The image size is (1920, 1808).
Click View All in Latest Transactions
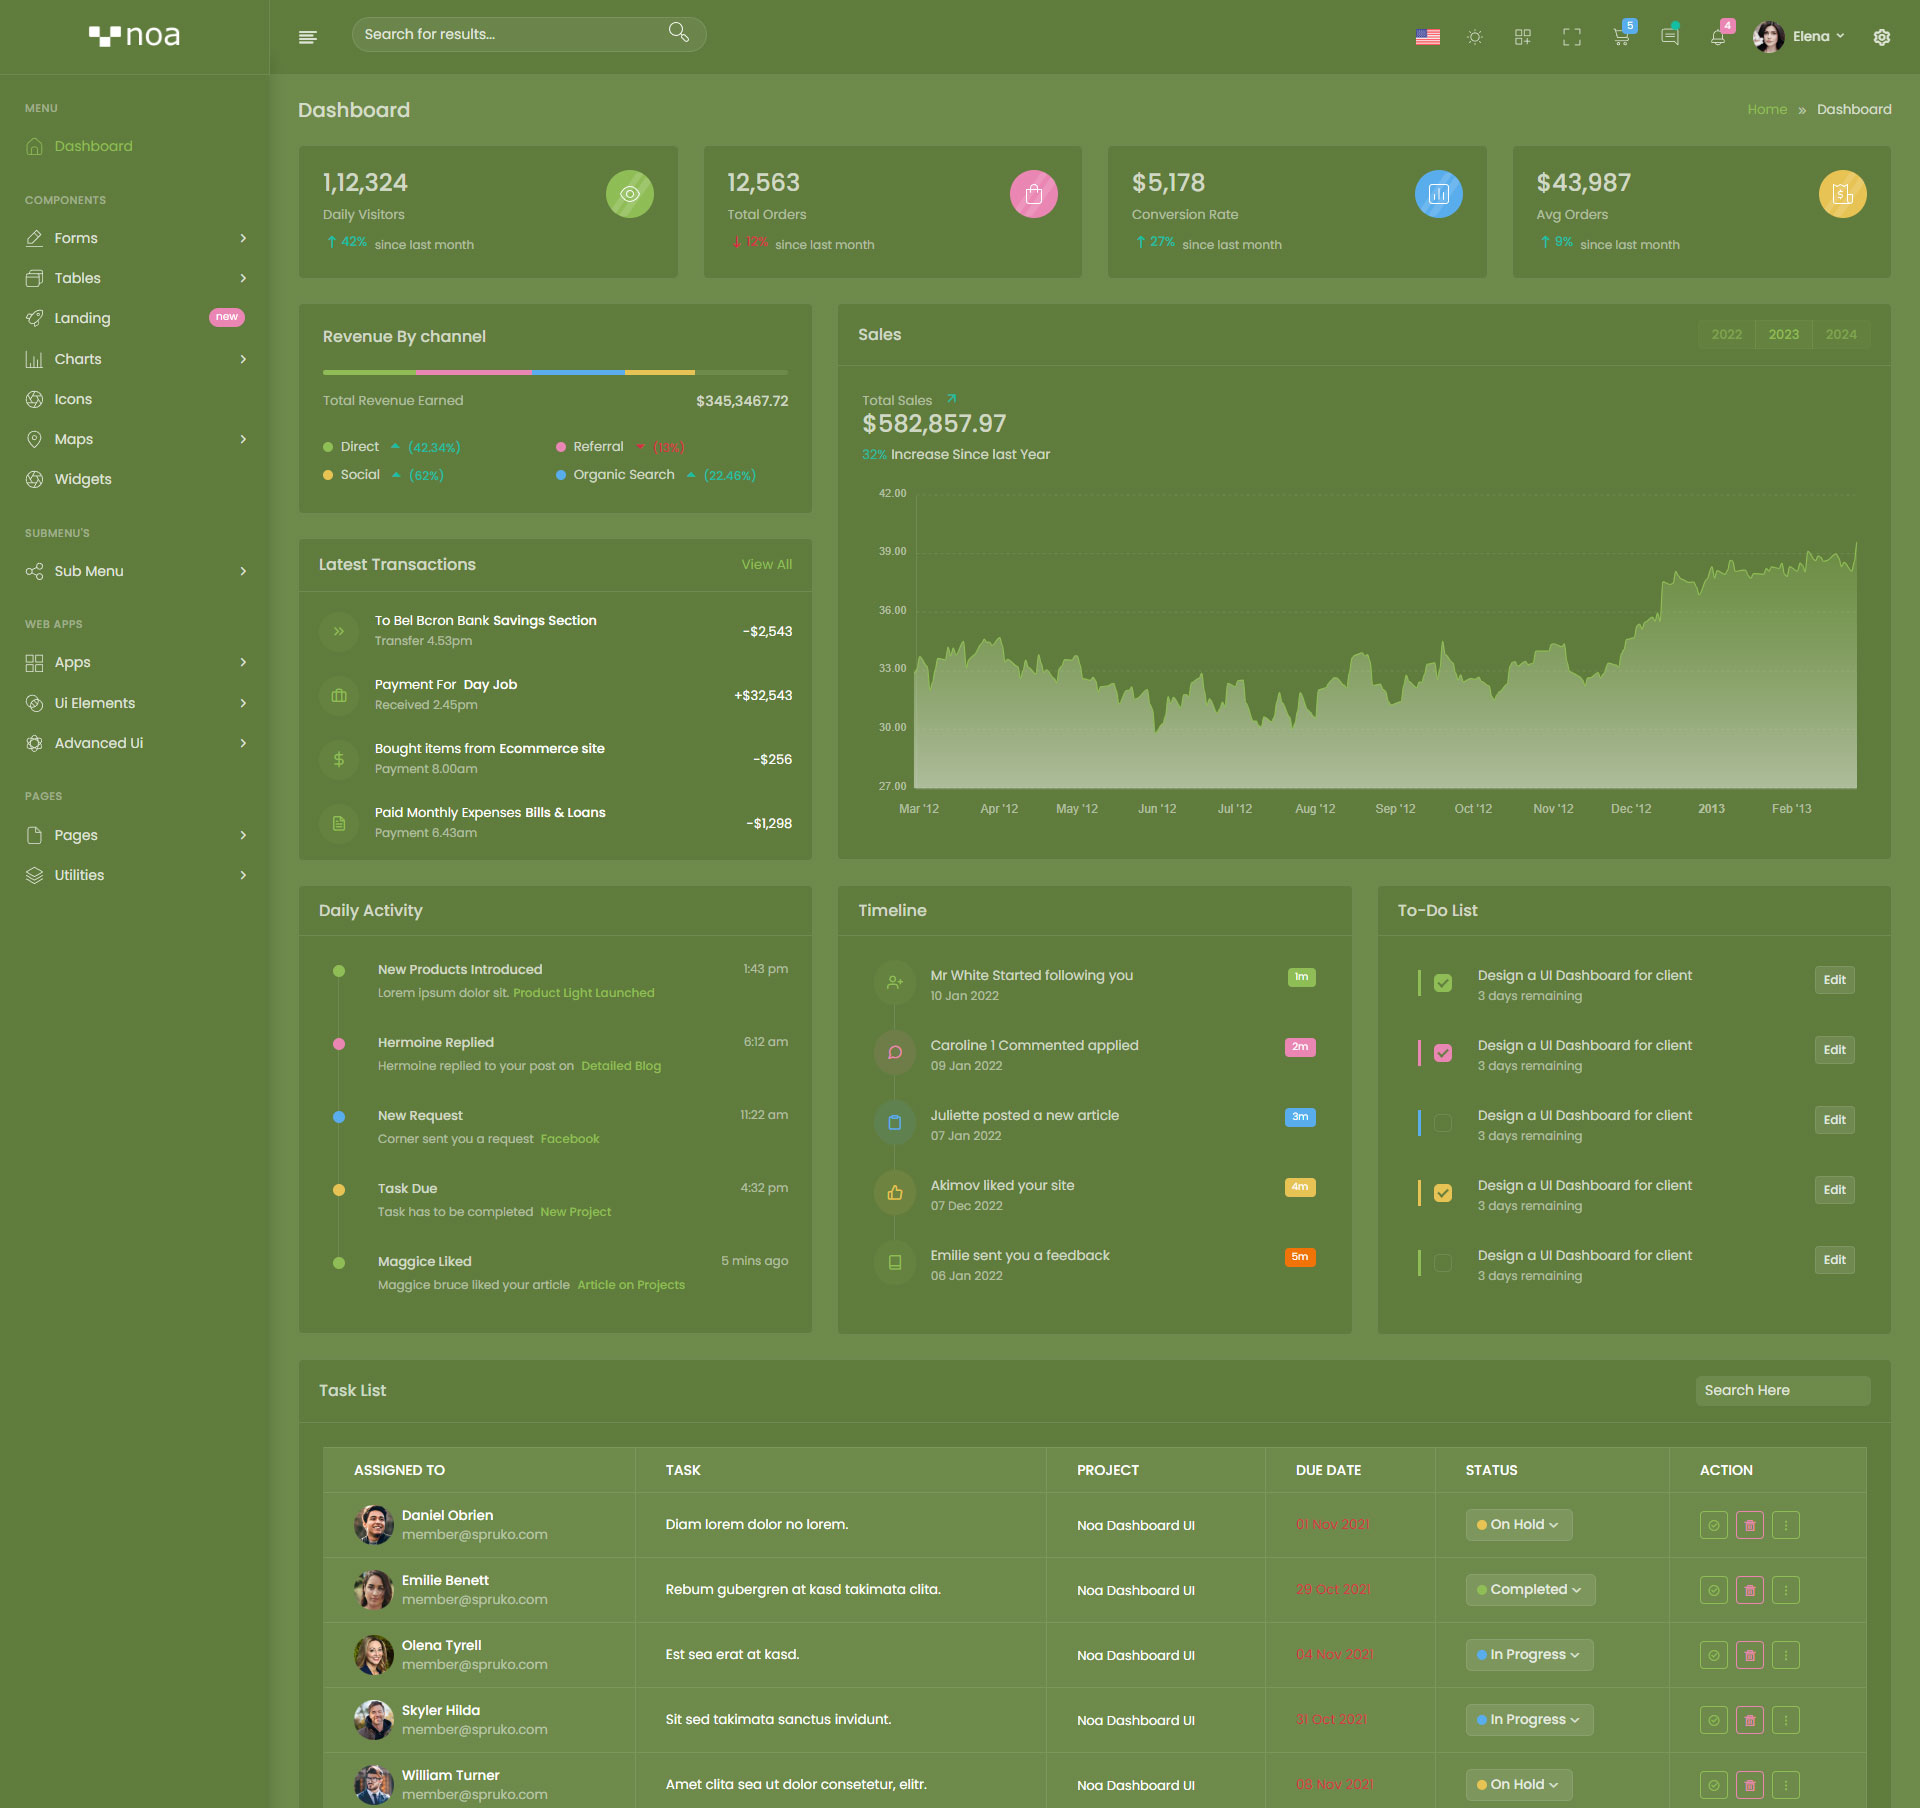click(766, 565)
